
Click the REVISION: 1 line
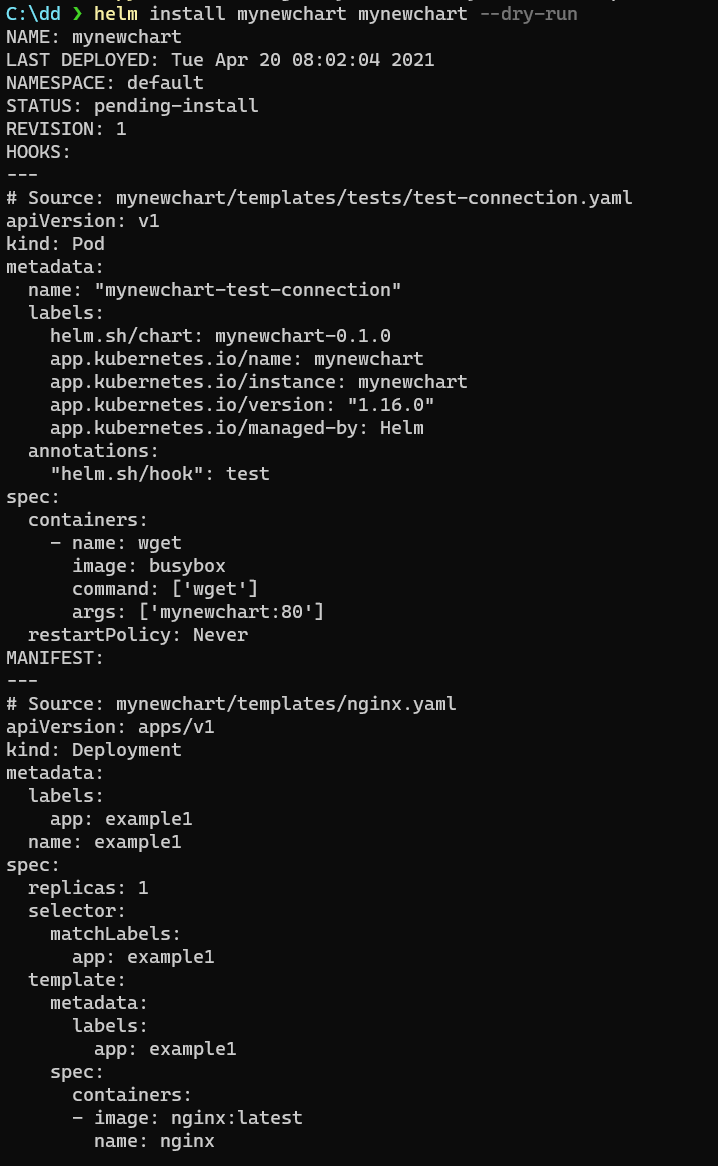click(x=66, y=129)
